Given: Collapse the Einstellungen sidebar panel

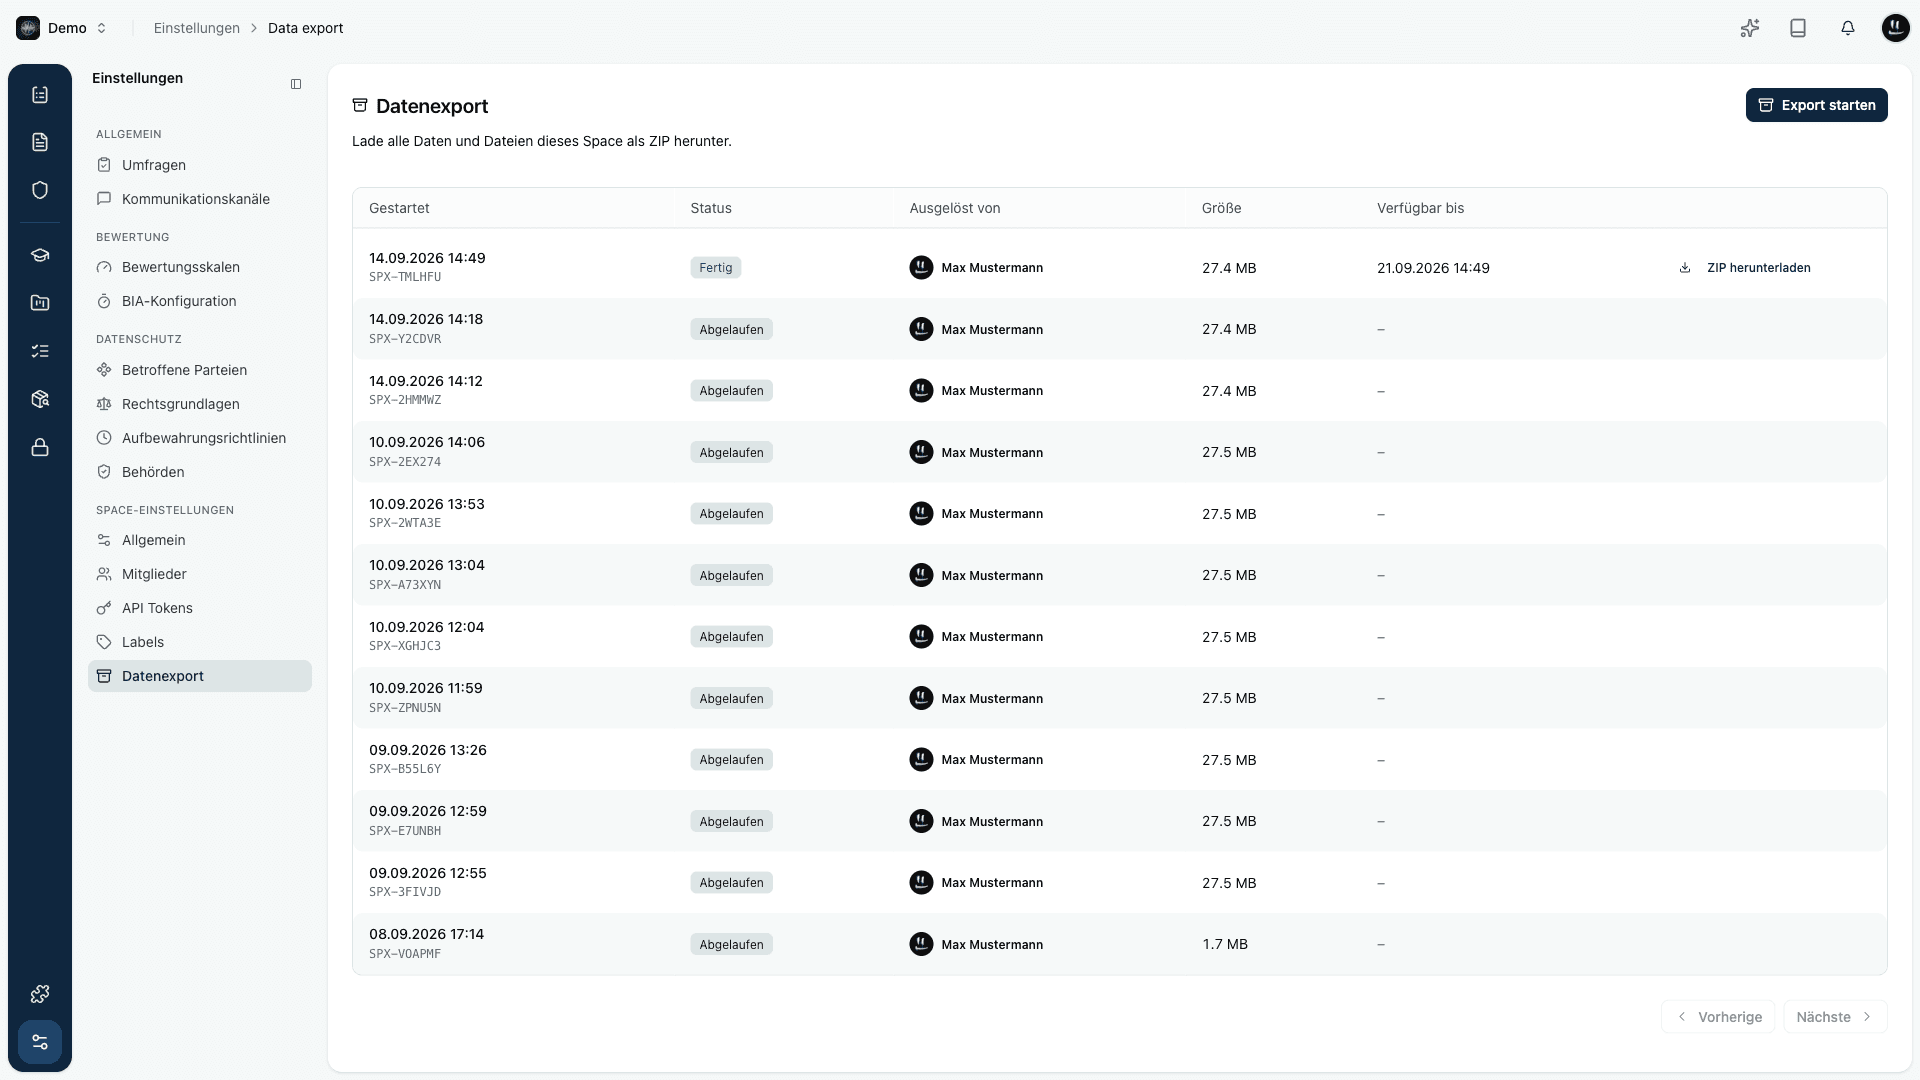Looking at the screenshot, I should [296, 84].
